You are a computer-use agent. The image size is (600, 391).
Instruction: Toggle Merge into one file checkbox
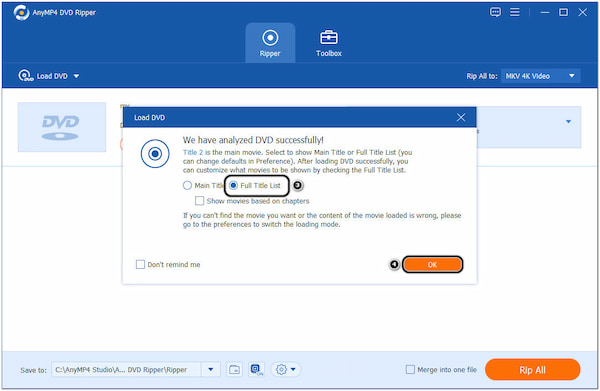click(x=410, y=370)
